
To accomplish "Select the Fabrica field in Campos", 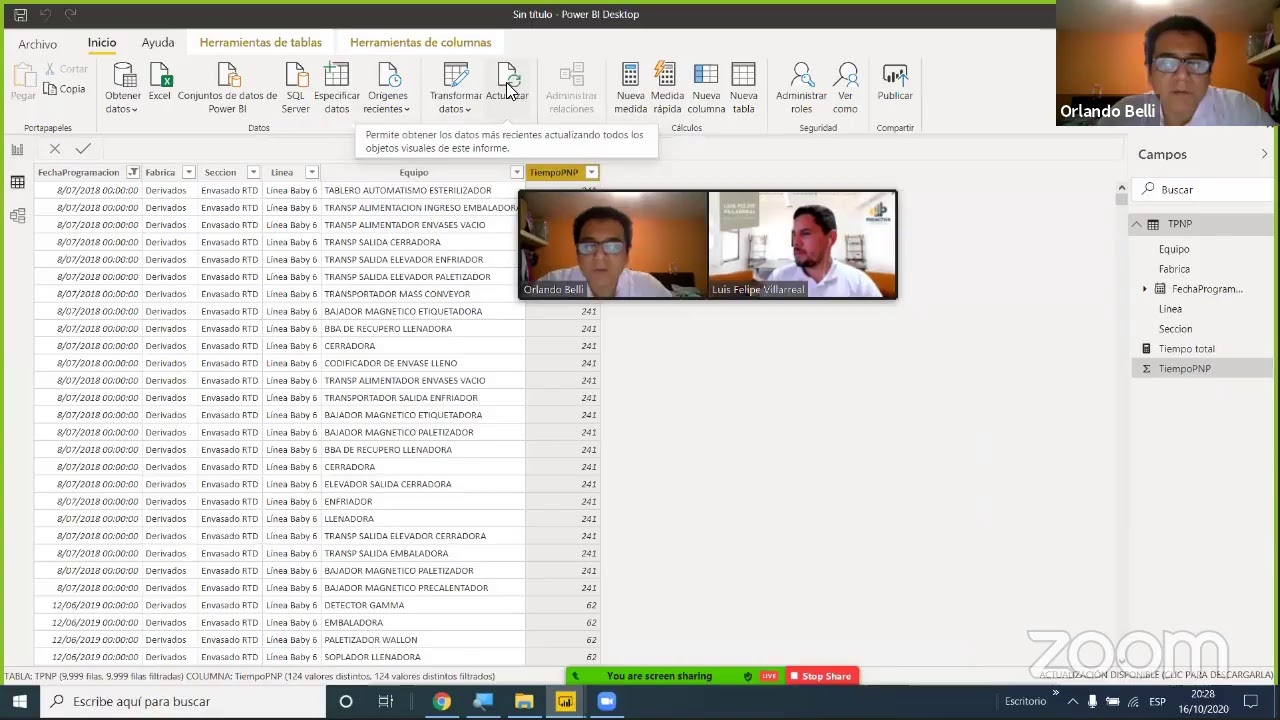I will pyautogui.click(x=1174, y=269).
